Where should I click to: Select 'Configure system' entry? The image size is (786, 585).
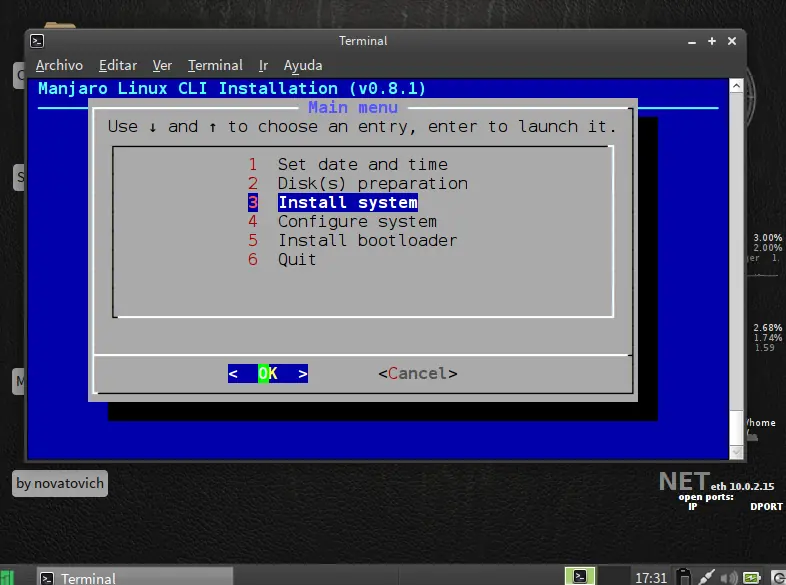click(357, 222)
